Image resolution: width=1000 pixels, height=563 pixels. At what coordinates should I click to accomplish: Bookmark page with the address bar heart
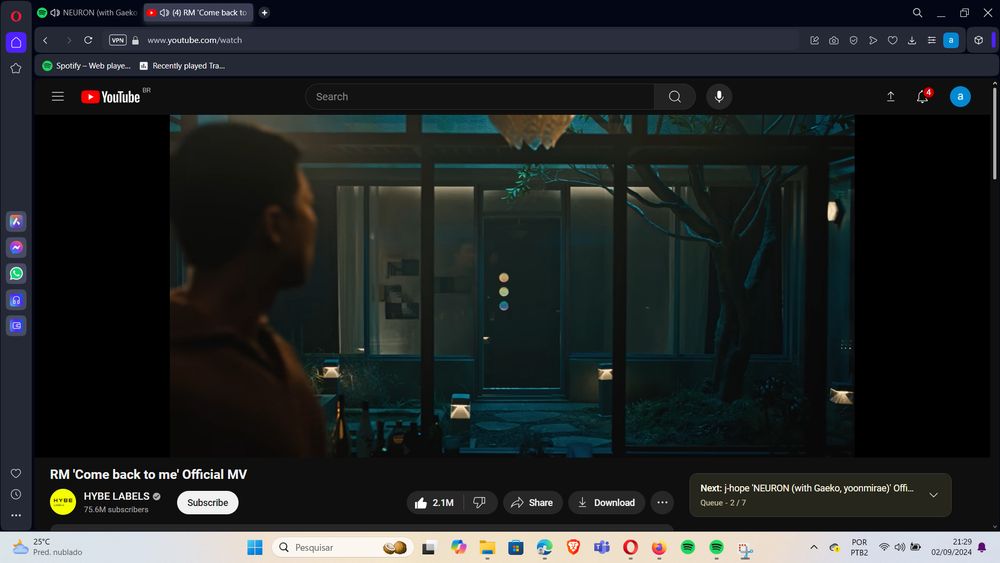[x=892, y=40]
